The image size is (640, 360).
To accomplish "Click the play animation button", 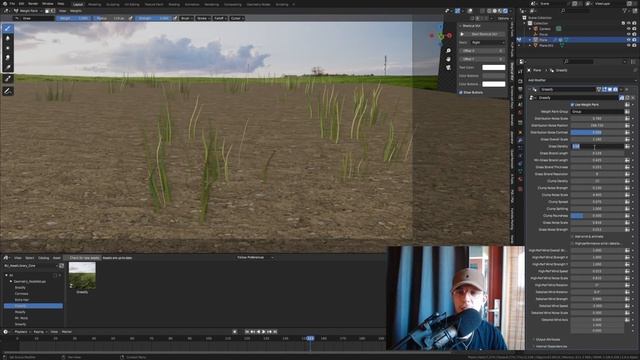I will point(264,332).
